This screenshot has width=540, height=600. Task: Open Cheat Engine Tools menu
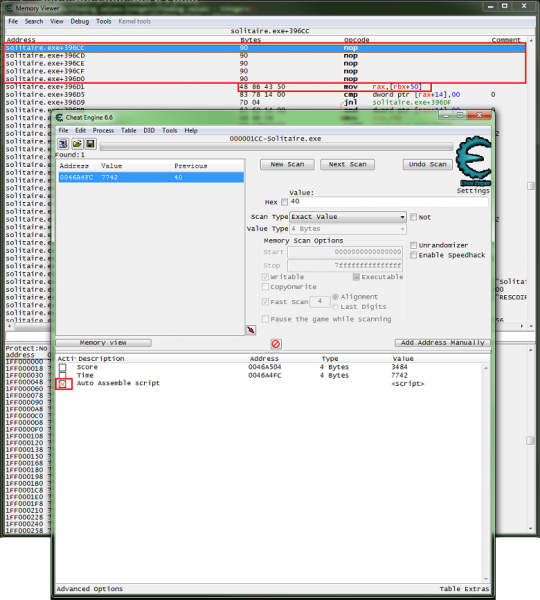click(x=170, y=130)
